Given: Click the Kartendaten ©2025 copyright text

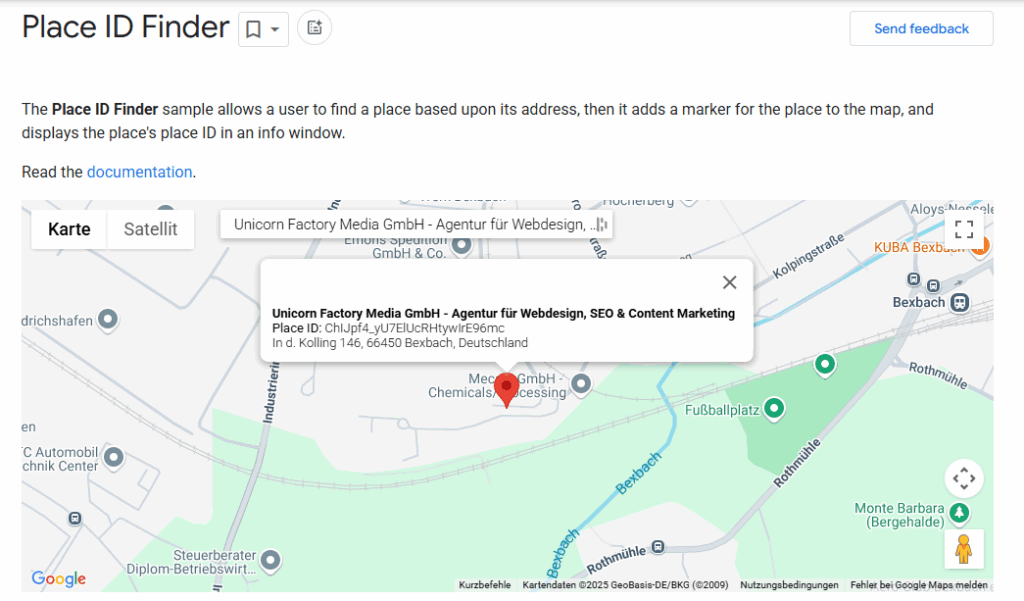Looking at the screenshot, I should pos(625,585).
